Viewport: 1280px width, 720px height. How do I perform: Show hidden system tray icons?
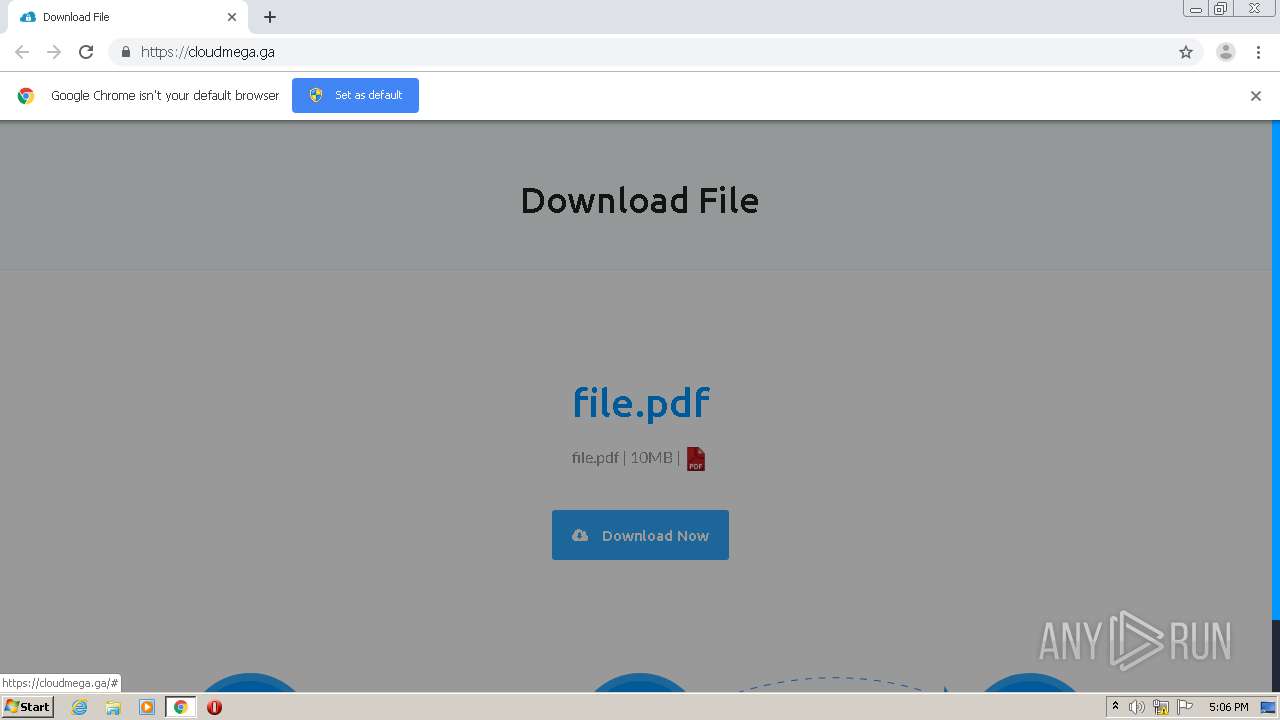(1115, 707)
